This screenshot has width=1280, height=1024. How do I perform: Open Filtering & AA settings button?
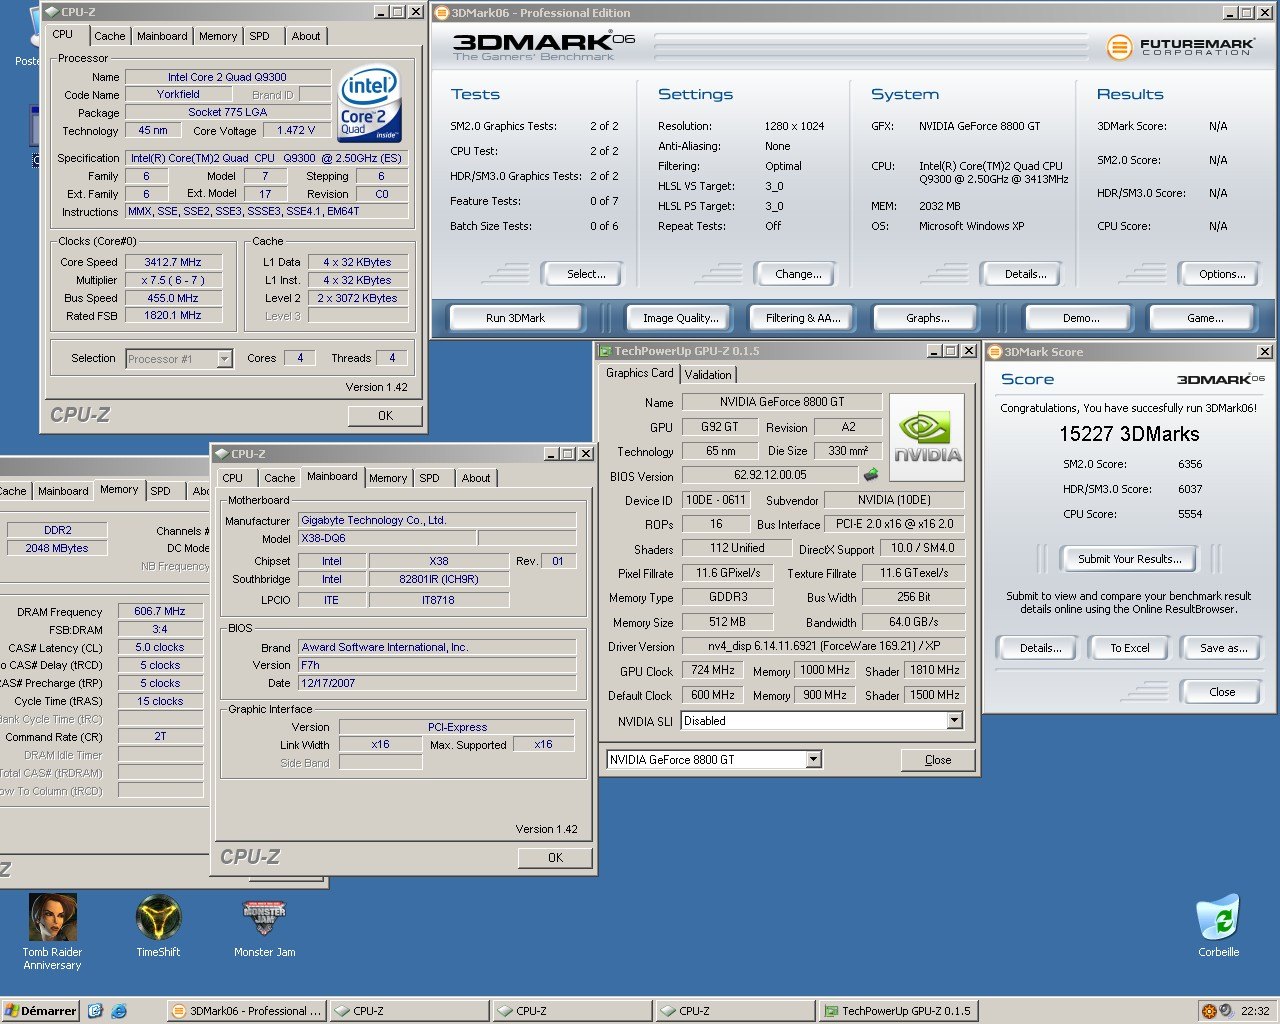pos(803,318)
